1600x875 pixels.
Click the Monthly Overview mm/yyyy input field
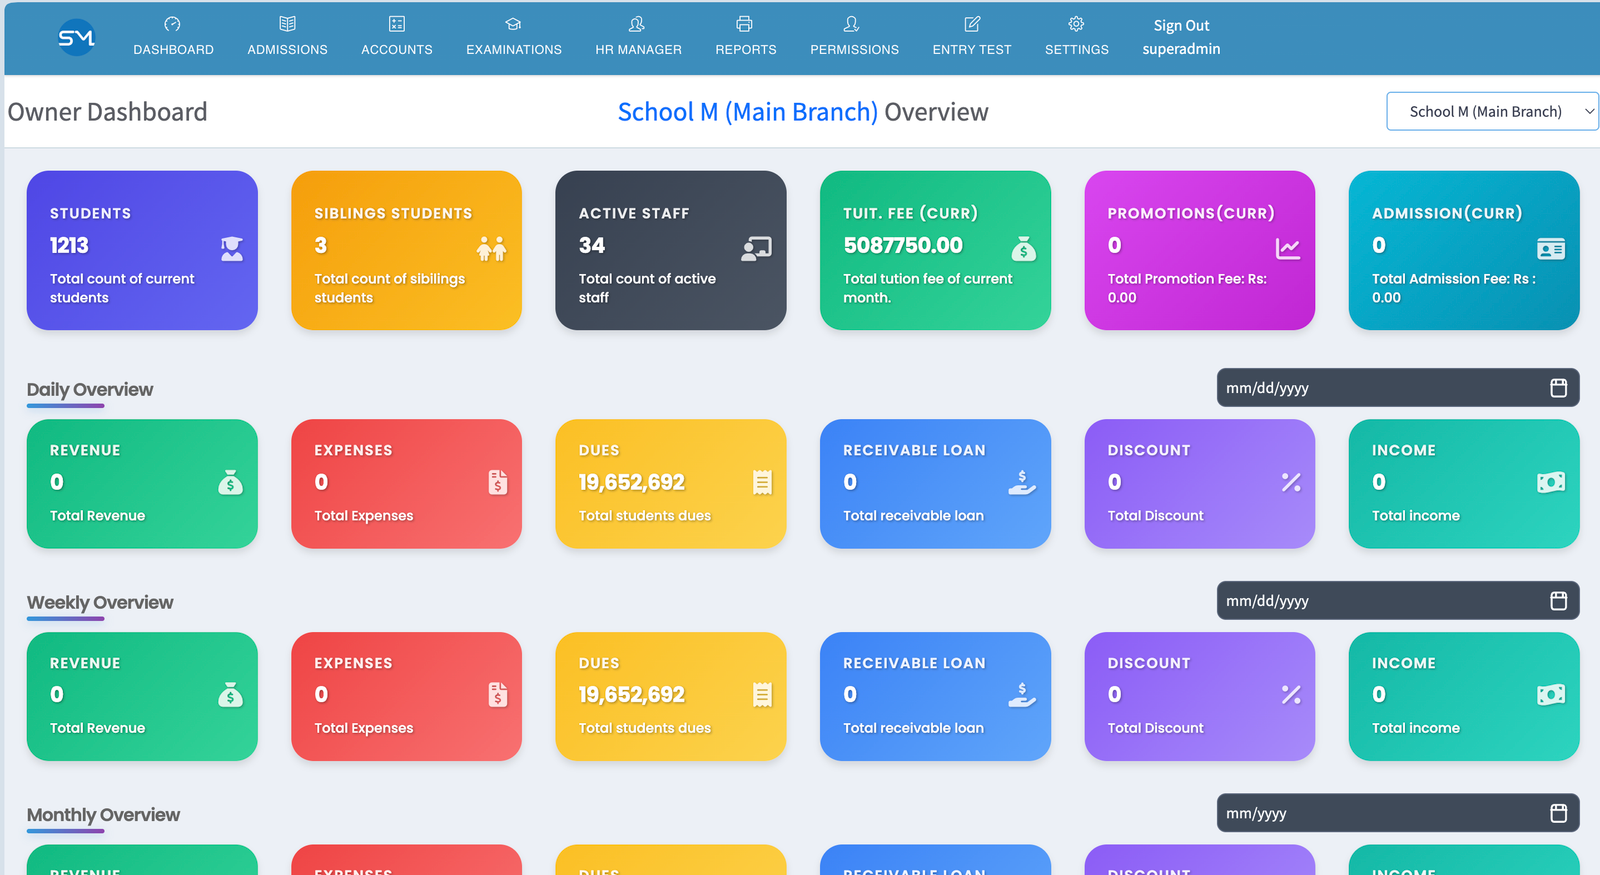coord(1398,814)
